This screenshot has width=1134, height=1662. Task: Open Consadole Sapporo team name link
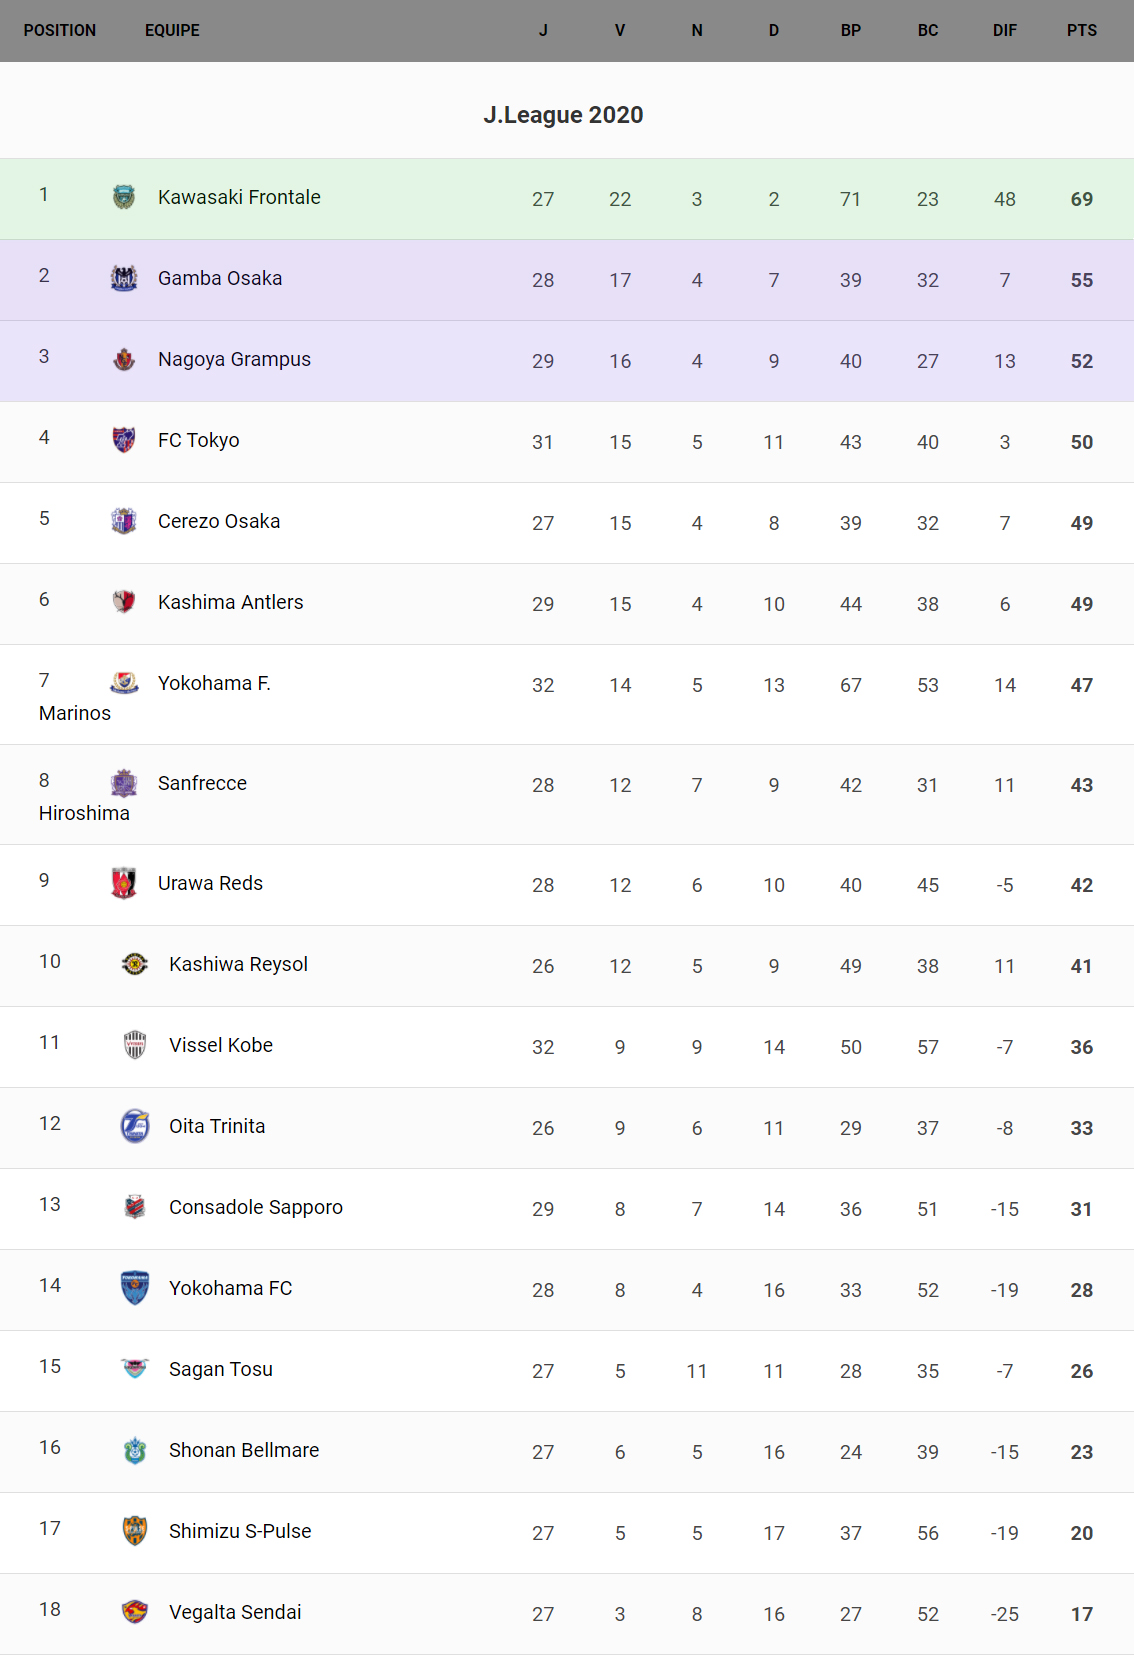point(256,1207)
